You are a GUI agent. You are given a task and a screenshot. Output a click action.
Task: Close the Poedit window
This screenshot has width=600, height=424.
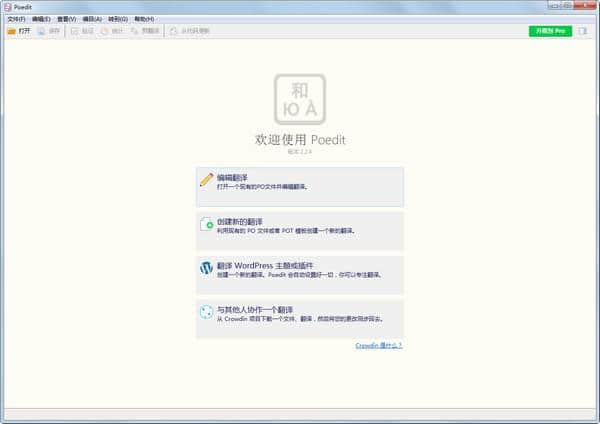585,5
